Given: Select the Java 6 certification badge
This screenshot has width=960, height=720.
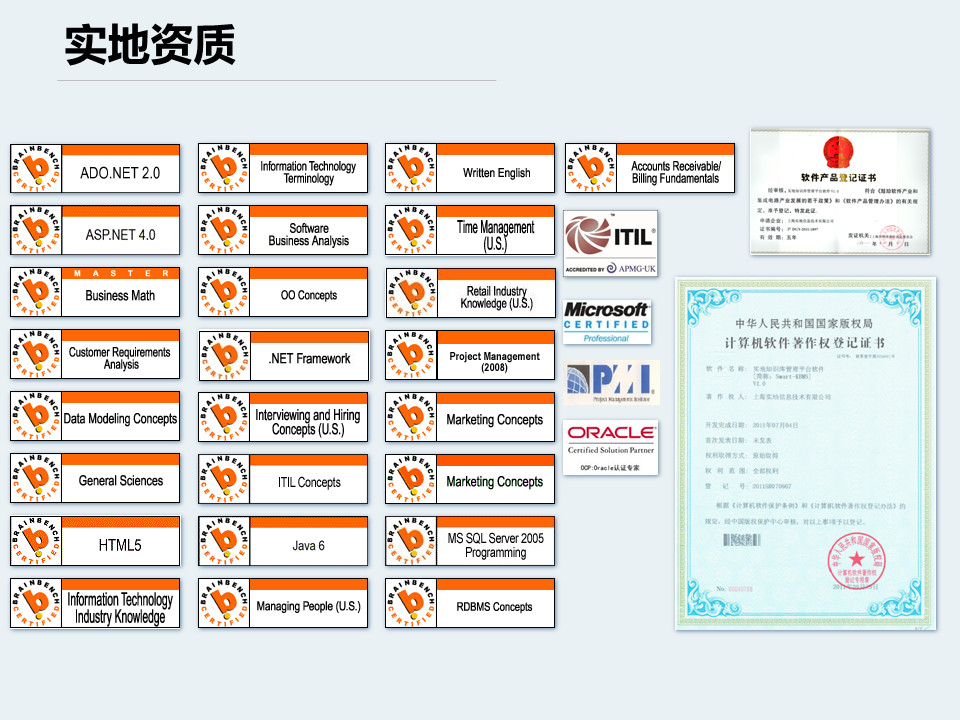Looking at the screenshot, I should [283, 541].
